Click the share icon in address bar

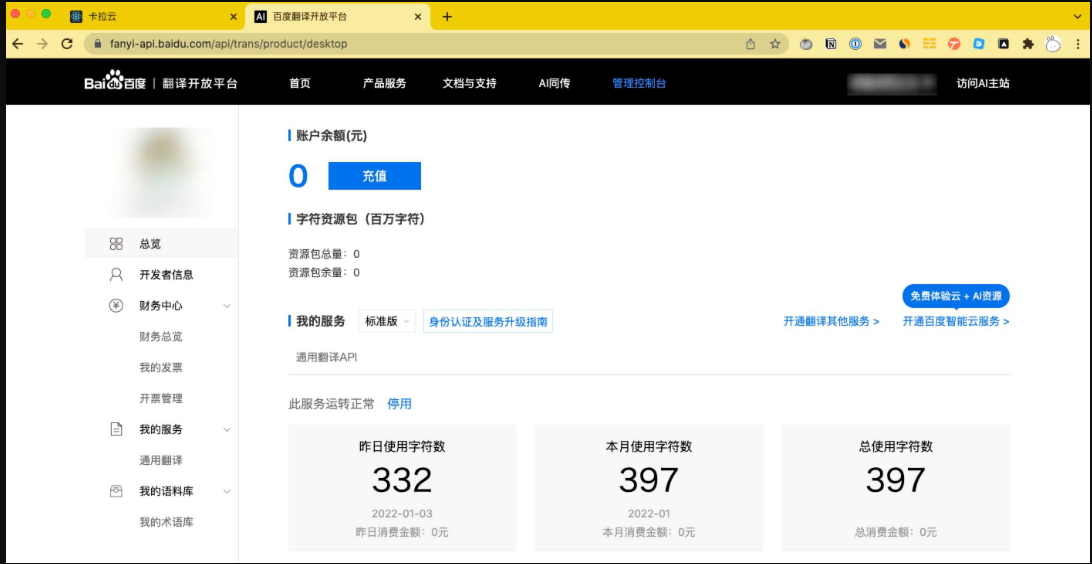(751, 44)
